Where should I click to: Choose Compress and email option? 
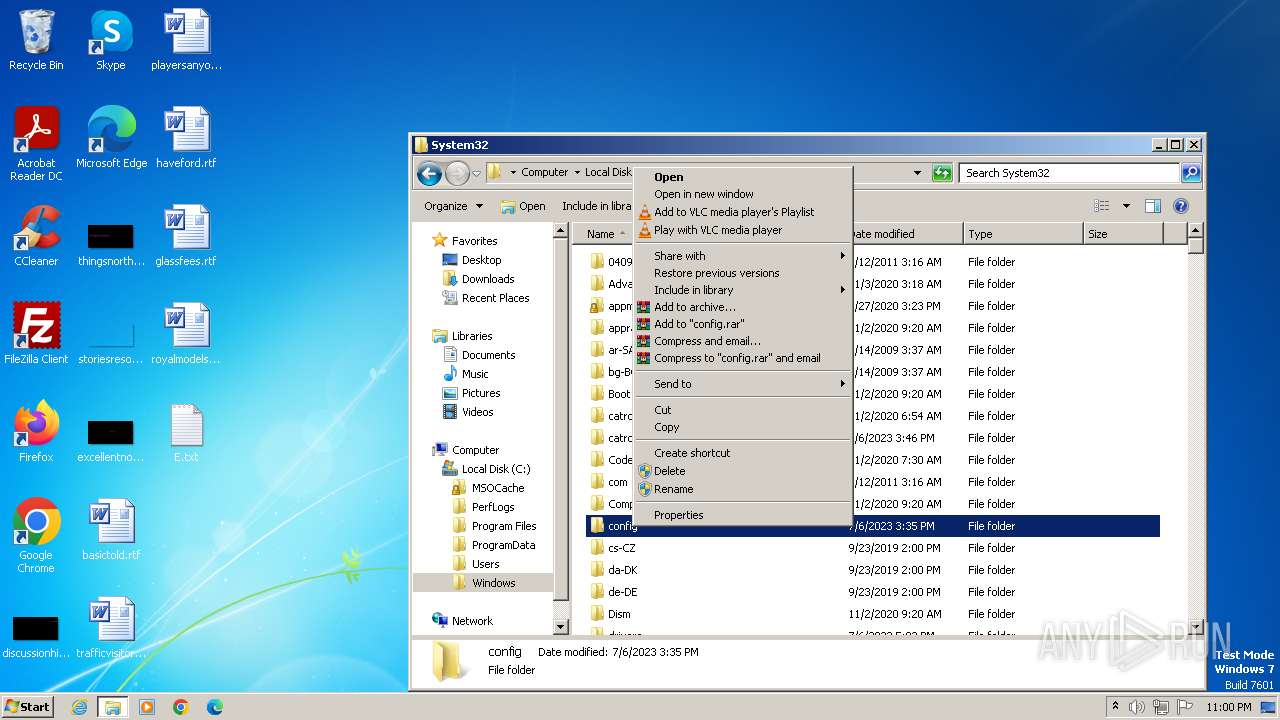pos(742,341)
